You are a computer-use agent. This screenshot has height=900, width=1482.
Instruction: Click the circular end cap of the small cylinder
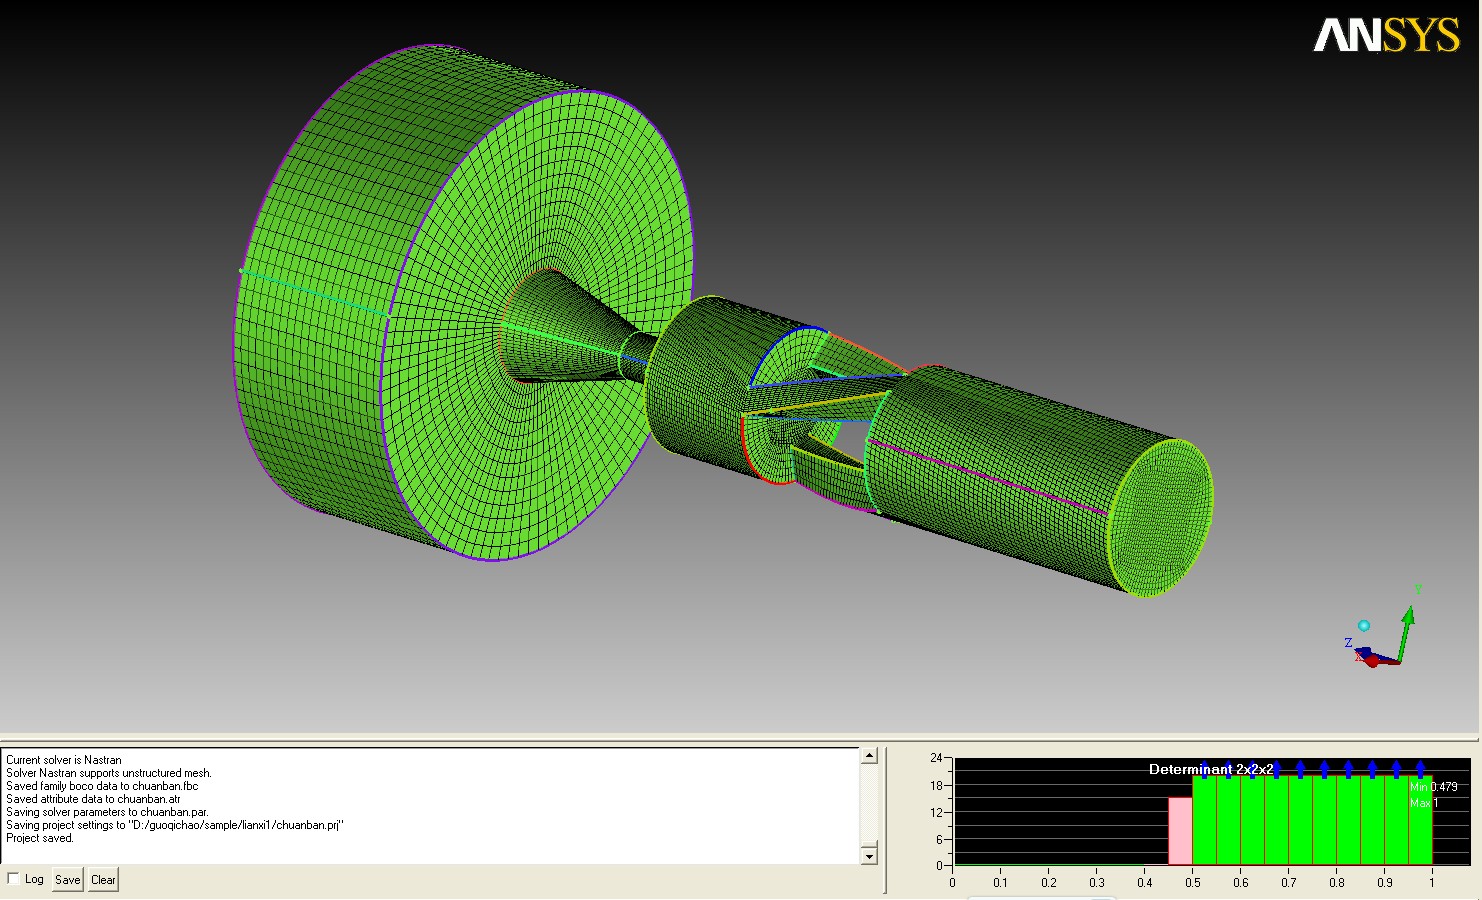pos(1160,518)
